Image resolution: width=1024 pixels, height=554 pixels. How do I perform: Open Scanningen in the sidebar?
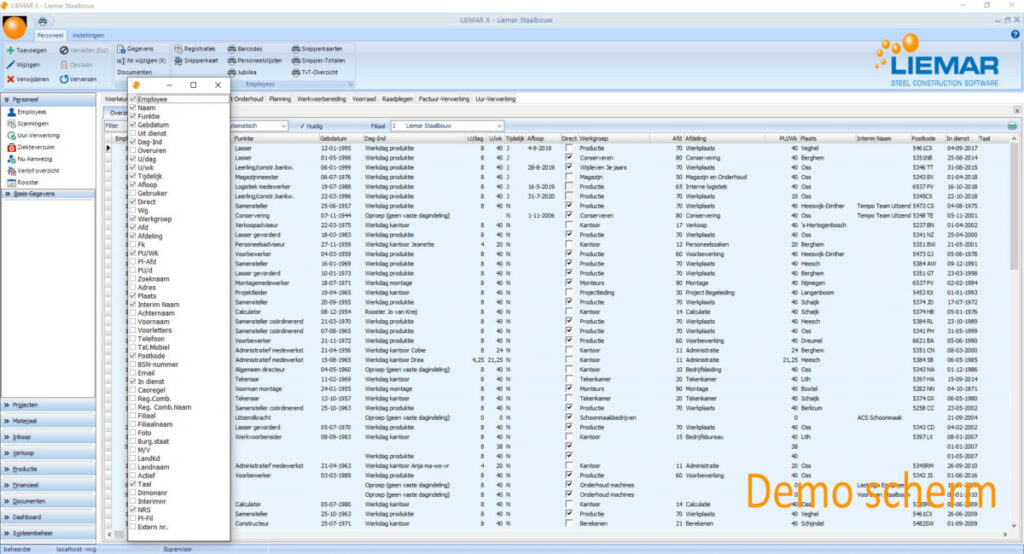27,124
